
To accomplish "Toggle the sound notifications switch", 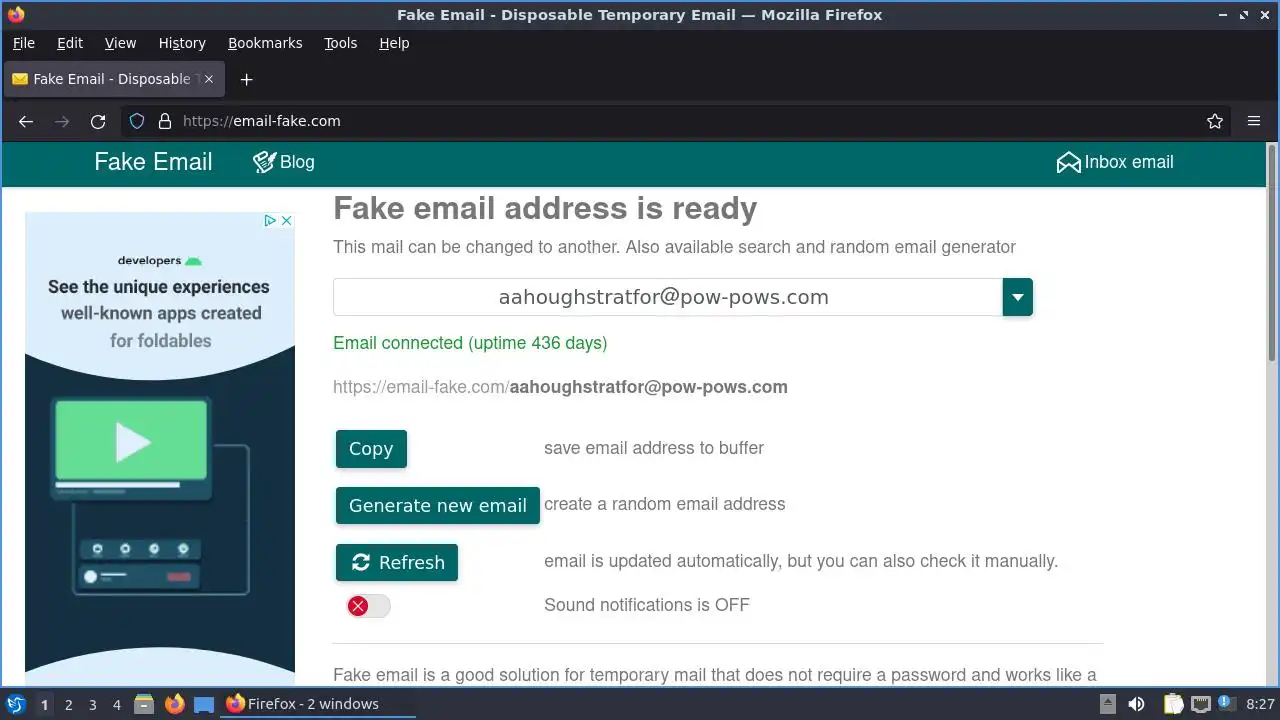I will pos(368,606).
